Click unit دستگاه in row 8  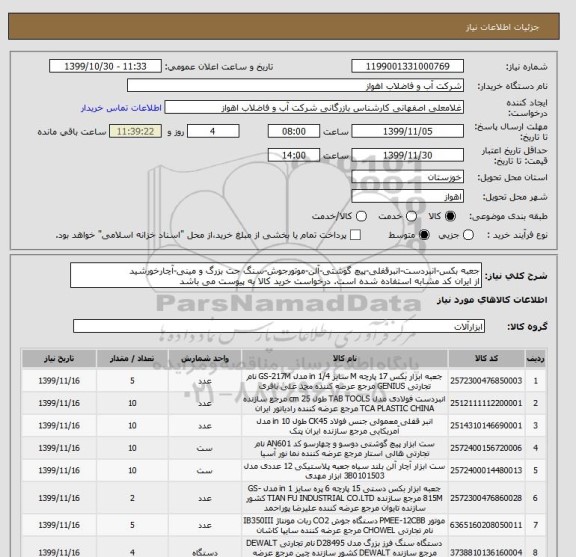(205, 552)
